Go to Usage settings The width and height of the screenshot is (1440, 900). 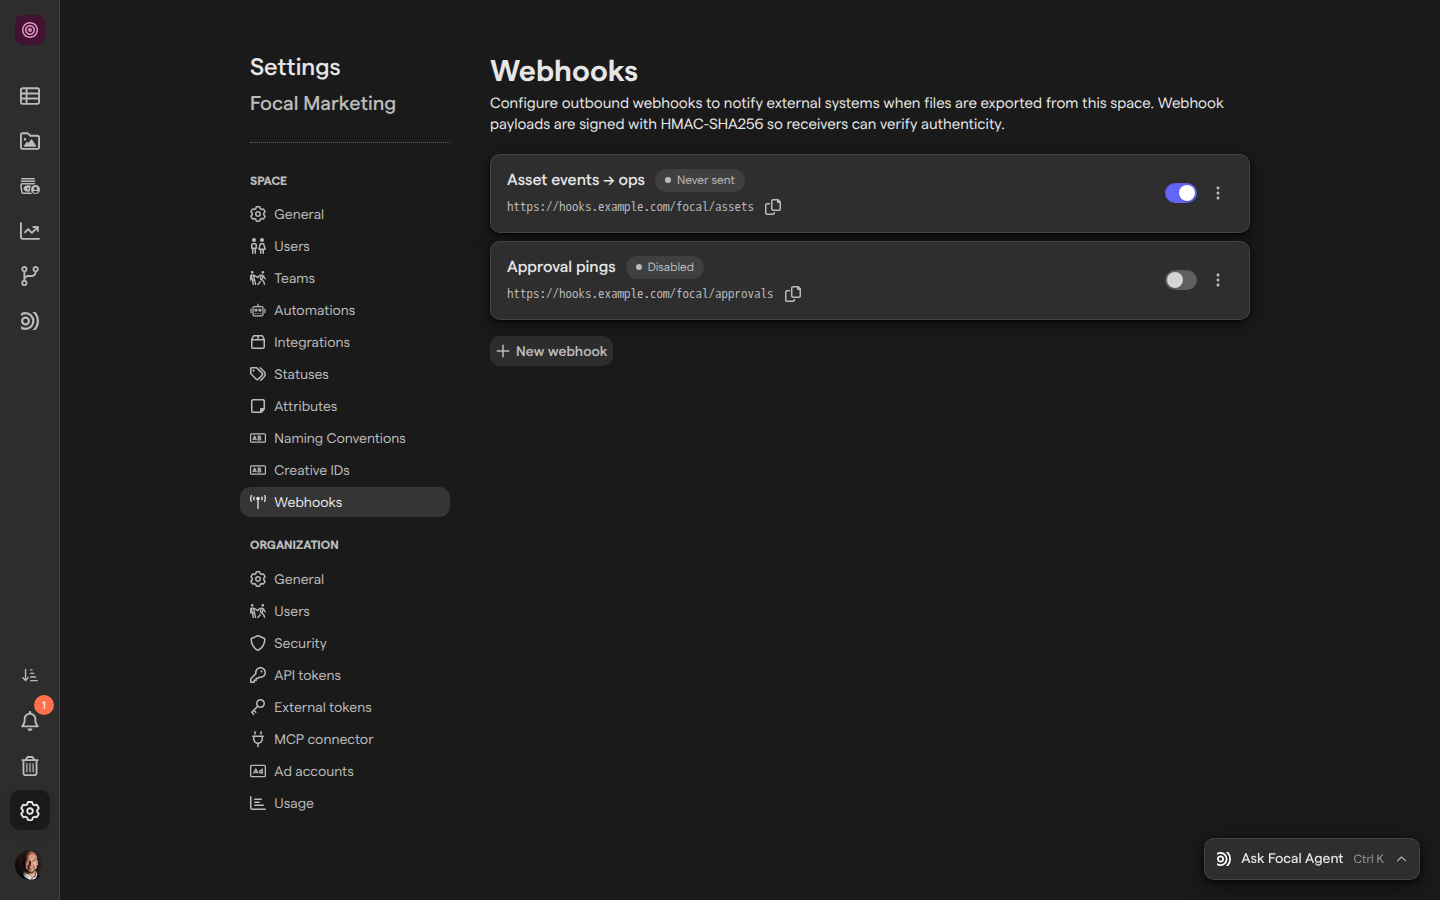[x=345, y=803]
